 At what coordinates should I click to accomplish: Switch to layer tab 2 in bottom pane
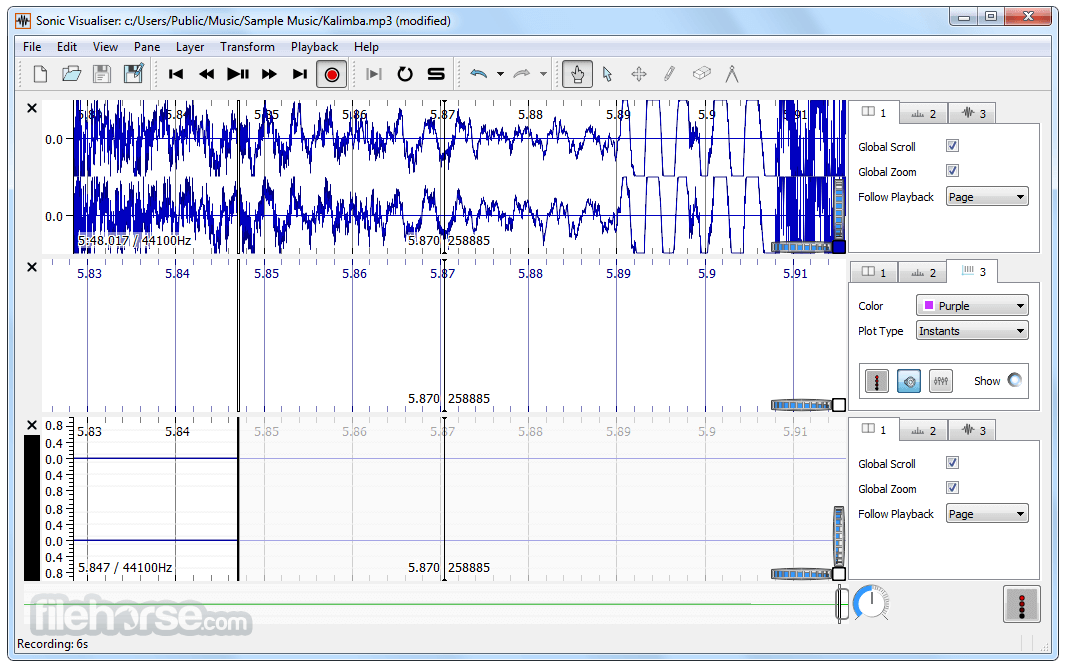pyautogui.click(x=923, y=430)
